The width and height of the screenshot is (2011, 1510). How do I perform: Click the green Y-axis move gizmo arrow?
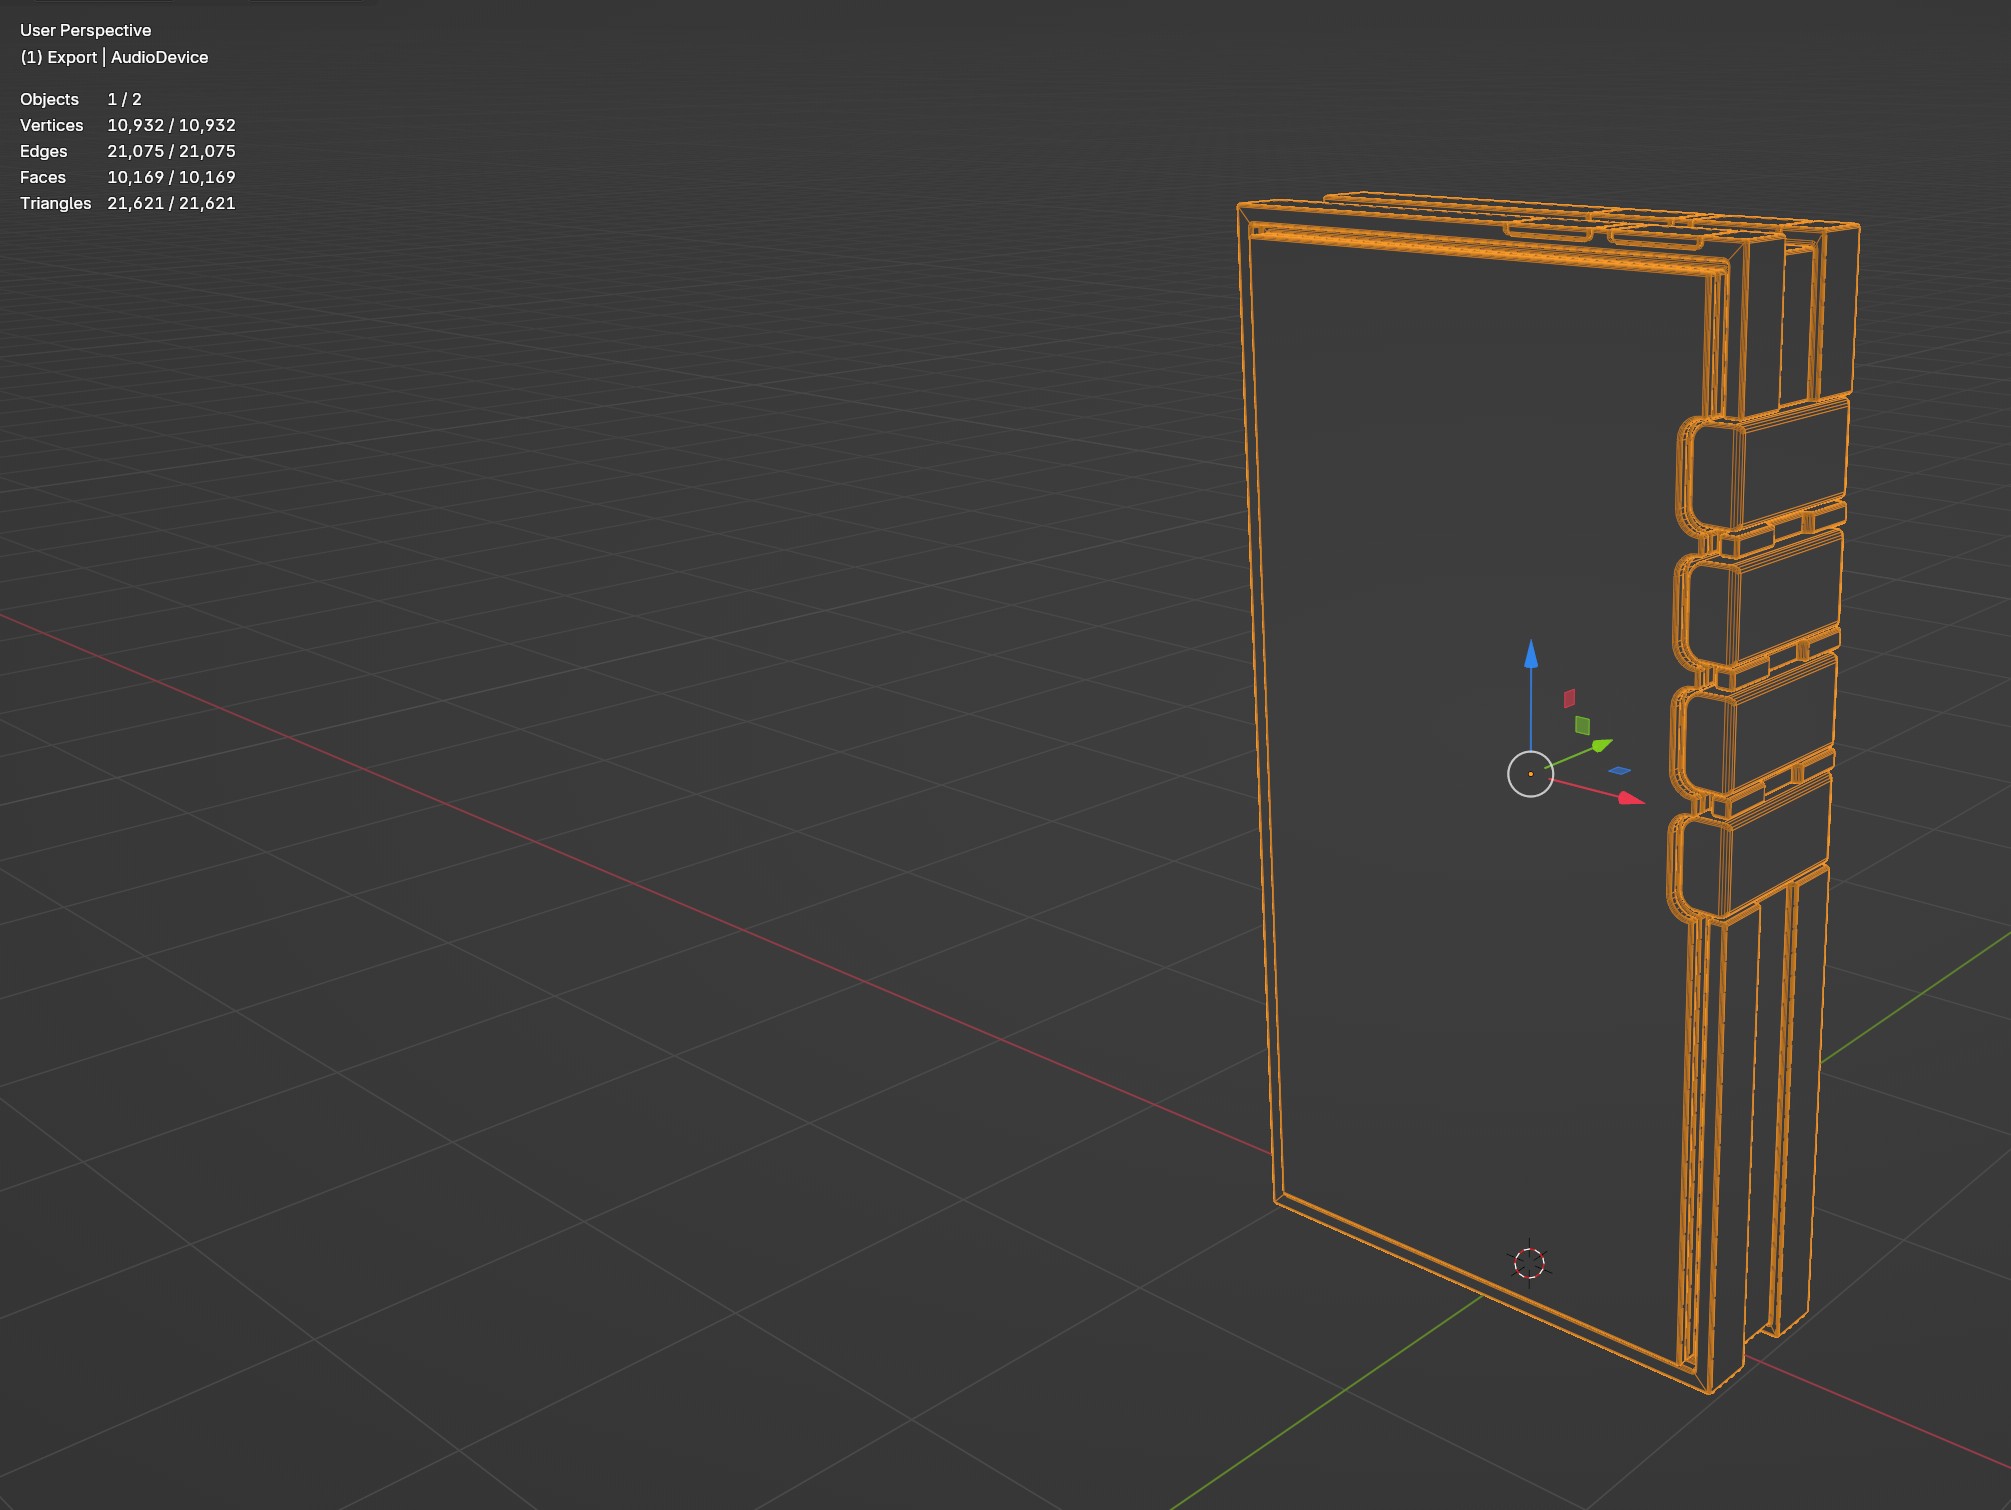(1601, 745)
